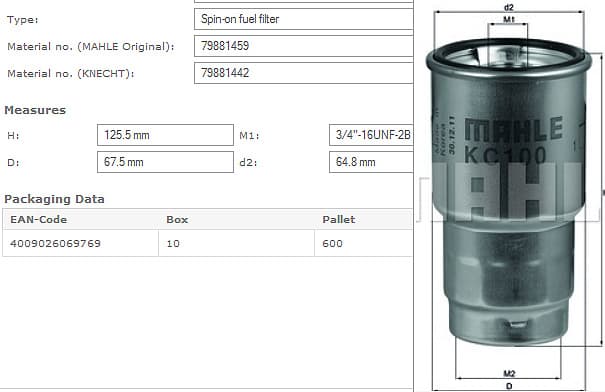The height and width of the screenshot is (392, 605).
Task: Click the "Packaging Data" heading
Action: (x=54, y=199)
